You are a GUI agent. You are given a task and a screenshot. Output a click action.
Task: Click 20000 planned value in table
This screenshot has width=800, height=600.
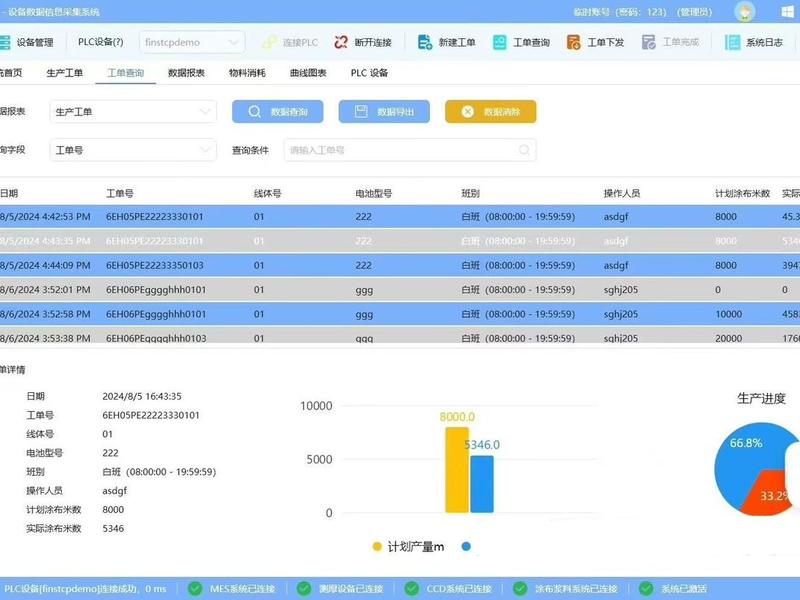[x=729, y=338]
